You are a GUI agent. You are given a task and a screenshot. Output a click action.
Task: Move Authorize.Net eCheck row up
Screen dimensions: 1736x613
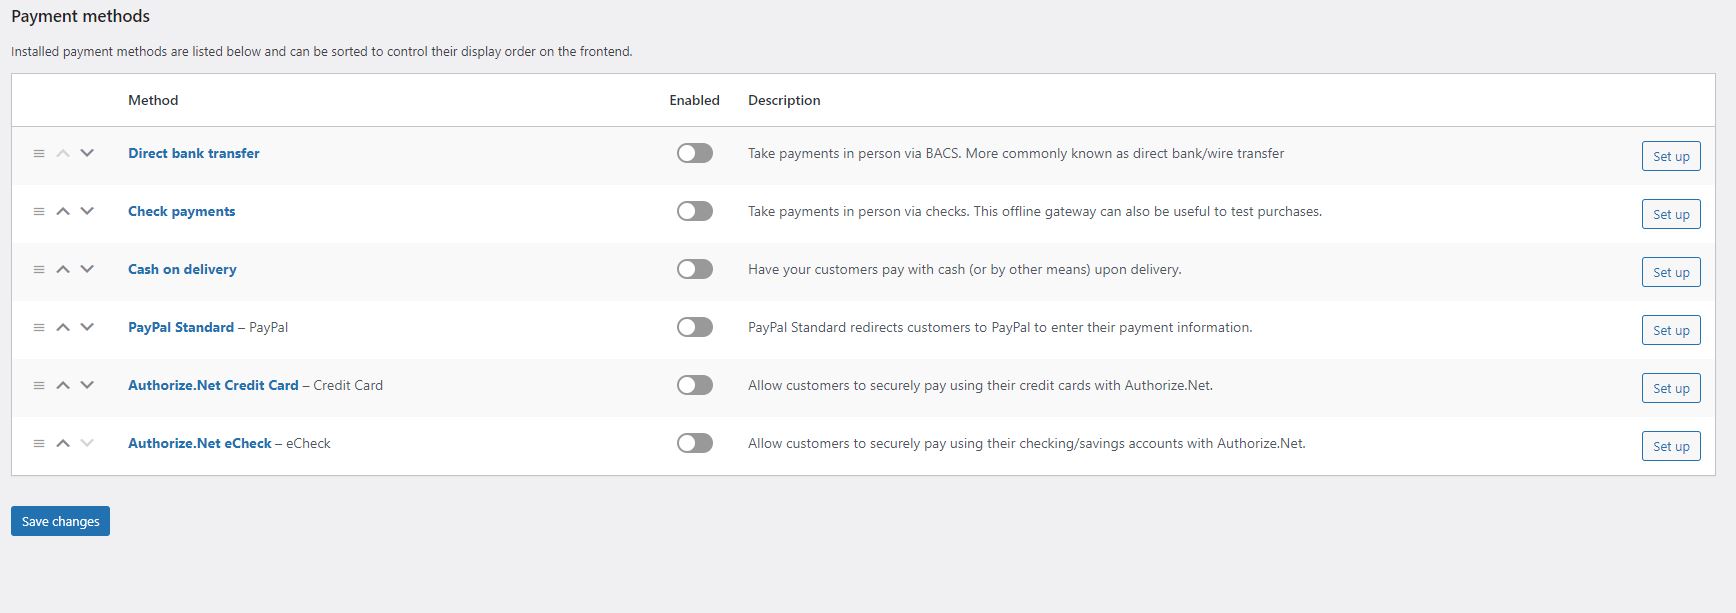coord(63,444)
